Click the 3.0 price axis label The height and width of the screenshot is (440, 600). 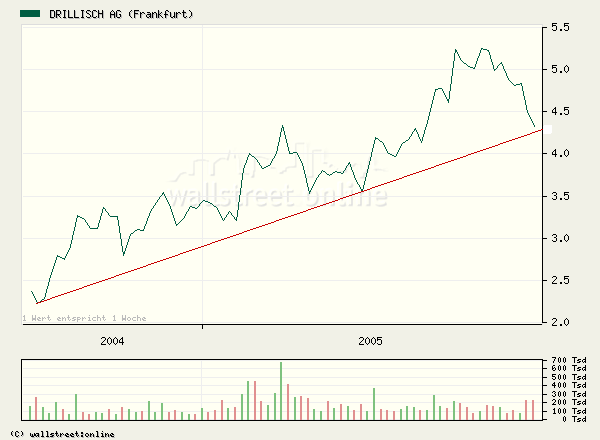tap(557, 239)
